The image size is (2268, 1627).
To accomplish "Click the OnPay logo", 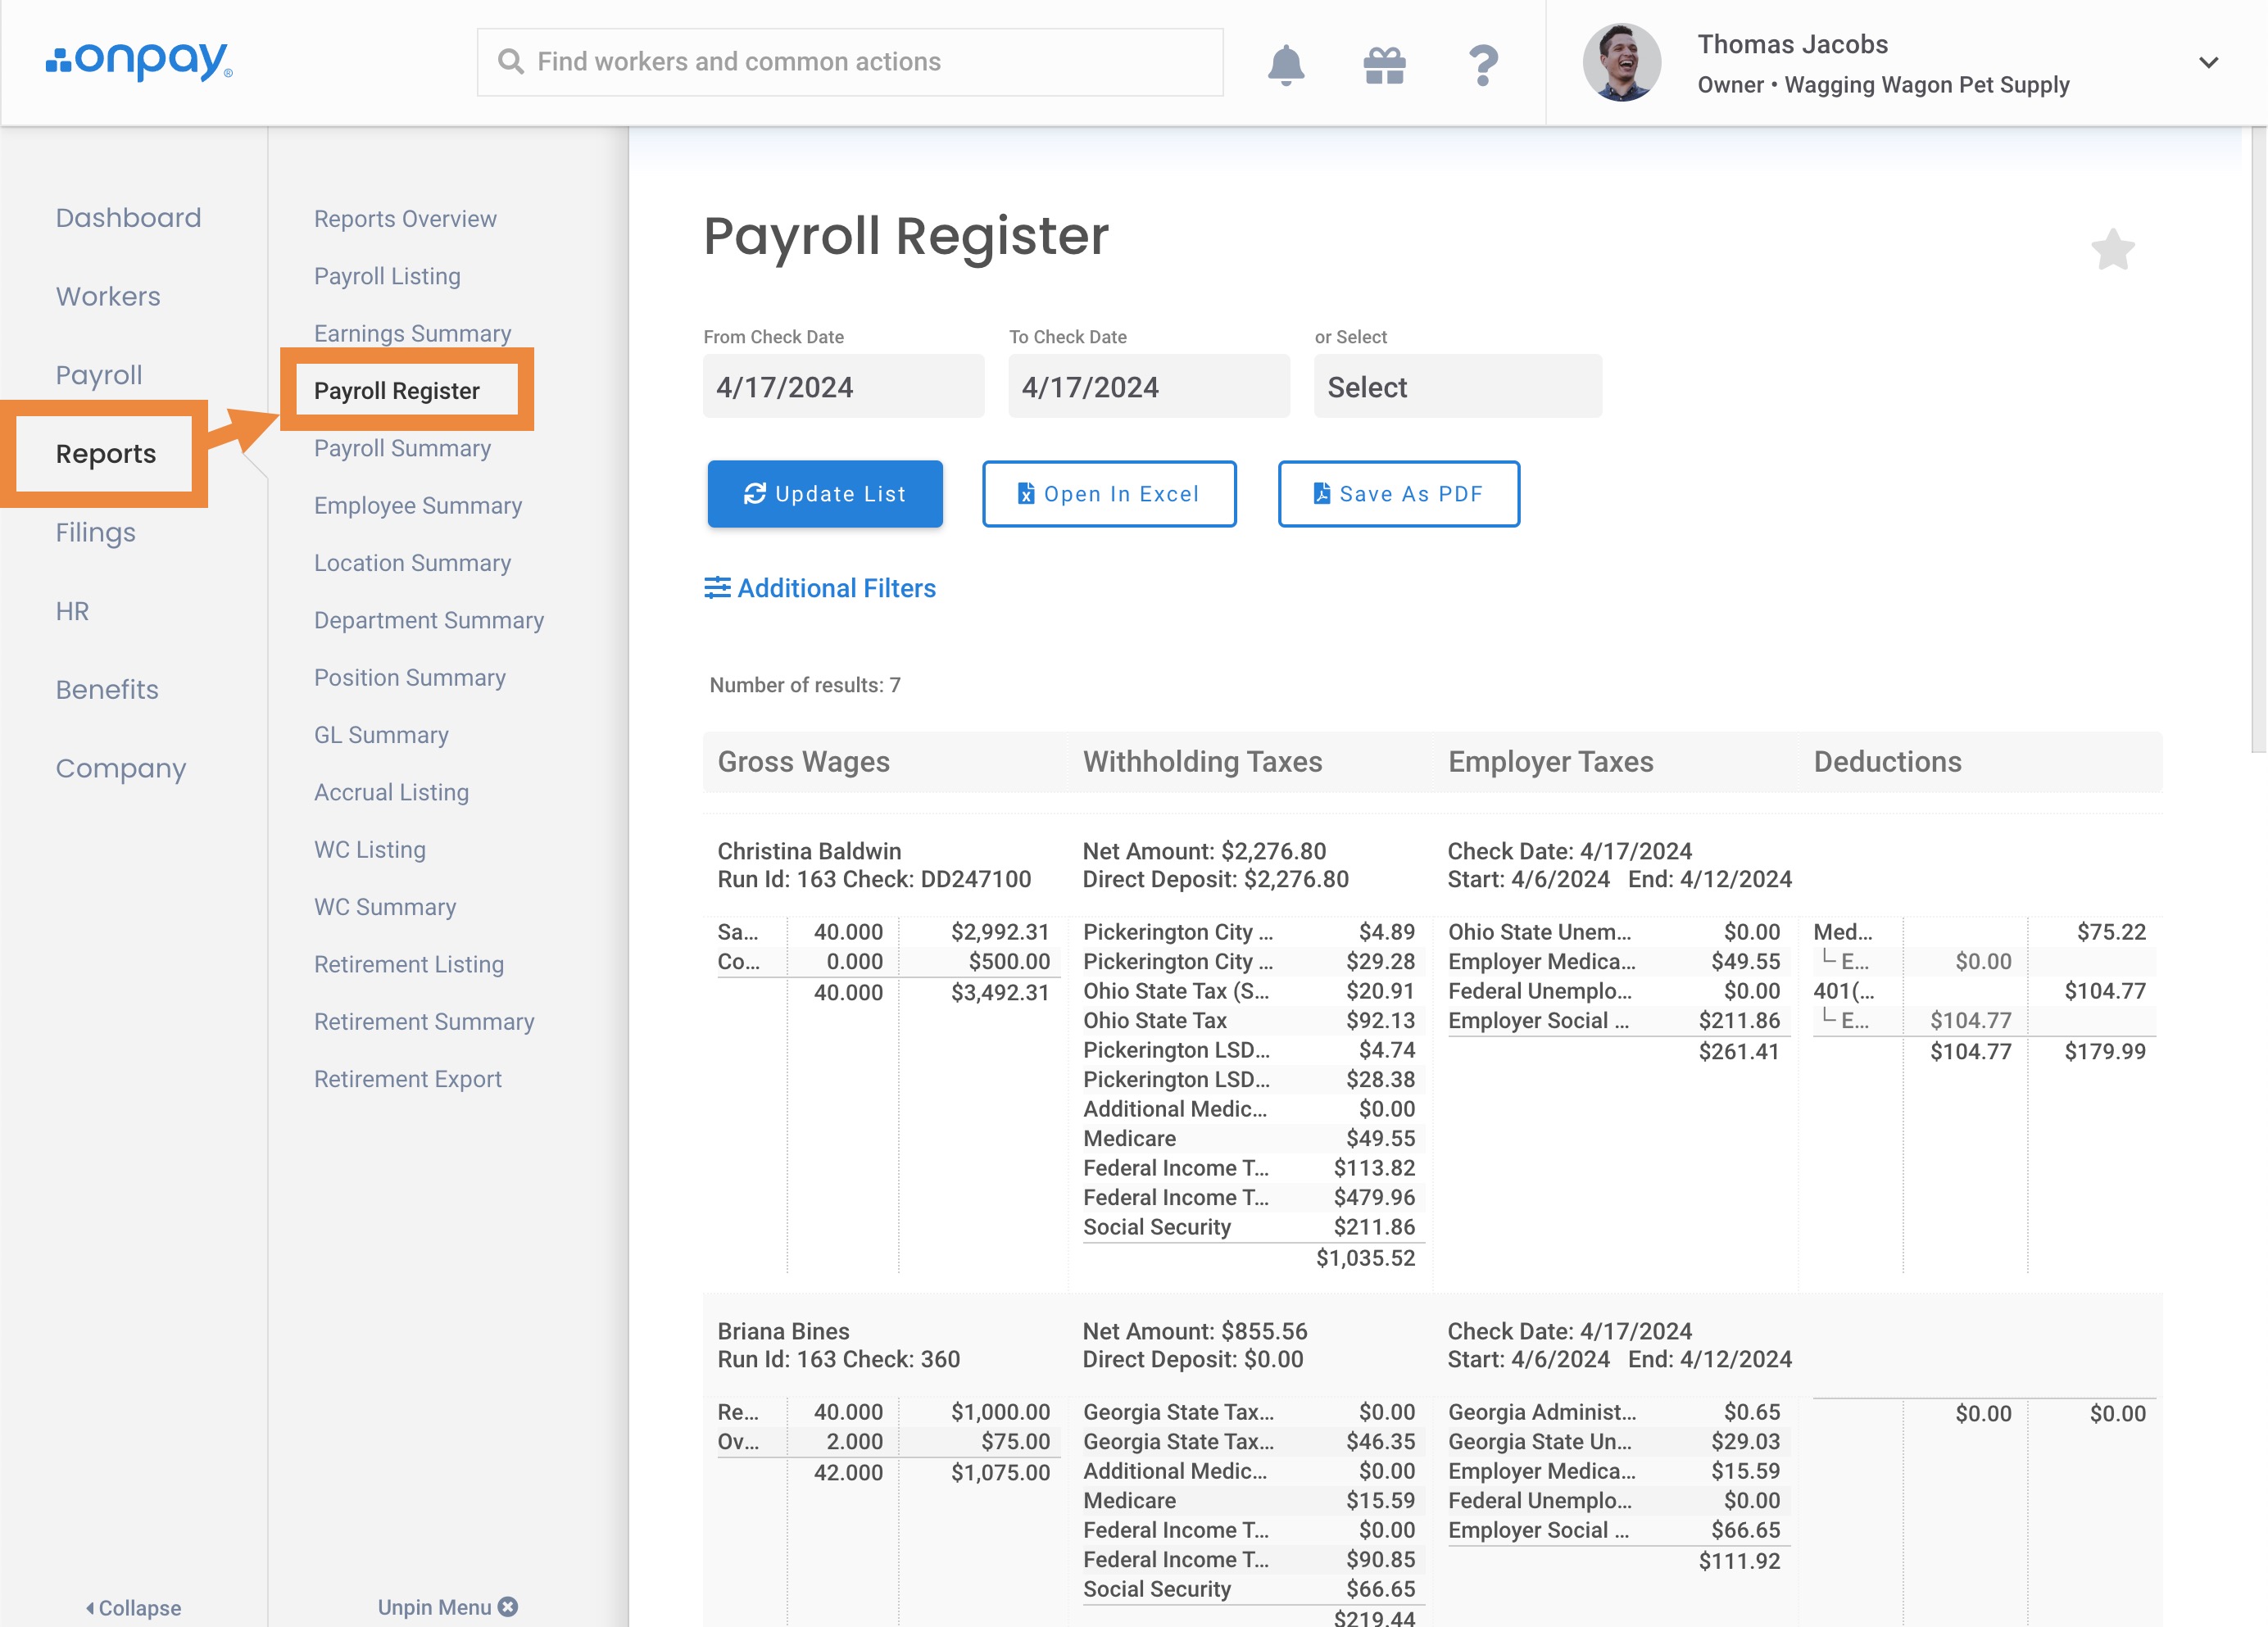I will (x=139, y=61).
